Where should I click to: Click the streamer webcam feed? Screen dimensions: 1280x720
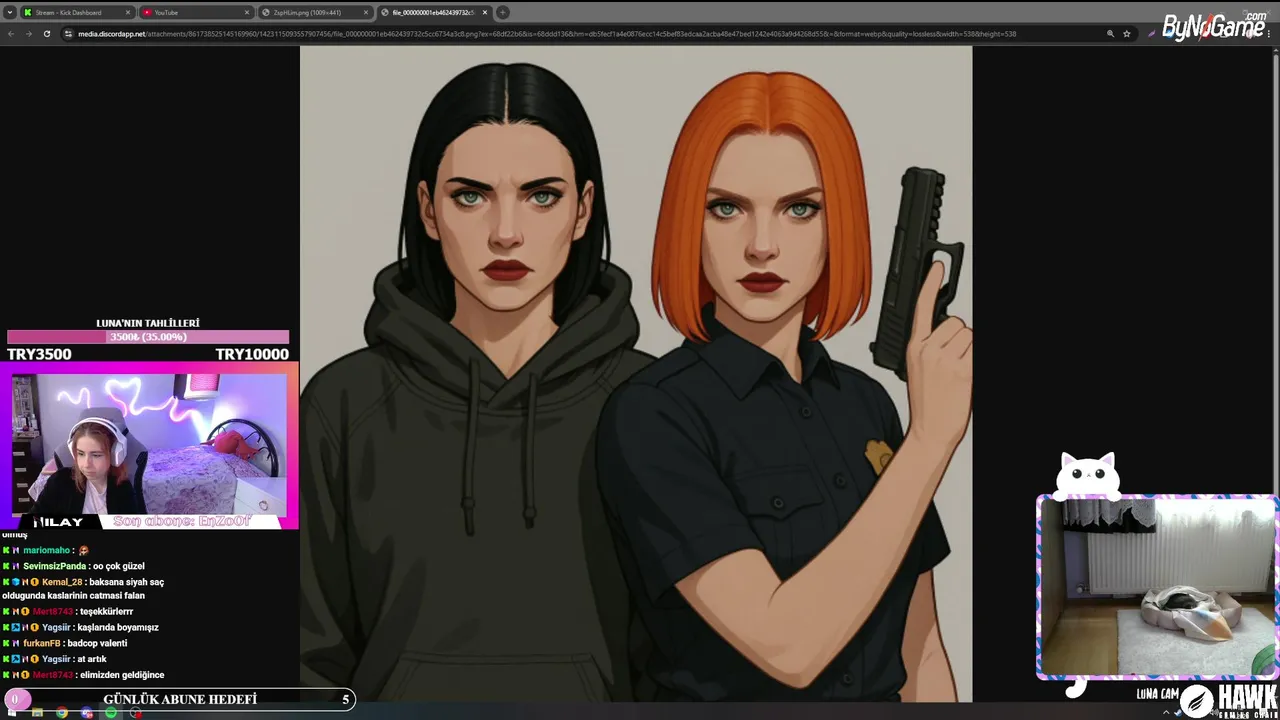pyautogui.click(x=148, y=444)
